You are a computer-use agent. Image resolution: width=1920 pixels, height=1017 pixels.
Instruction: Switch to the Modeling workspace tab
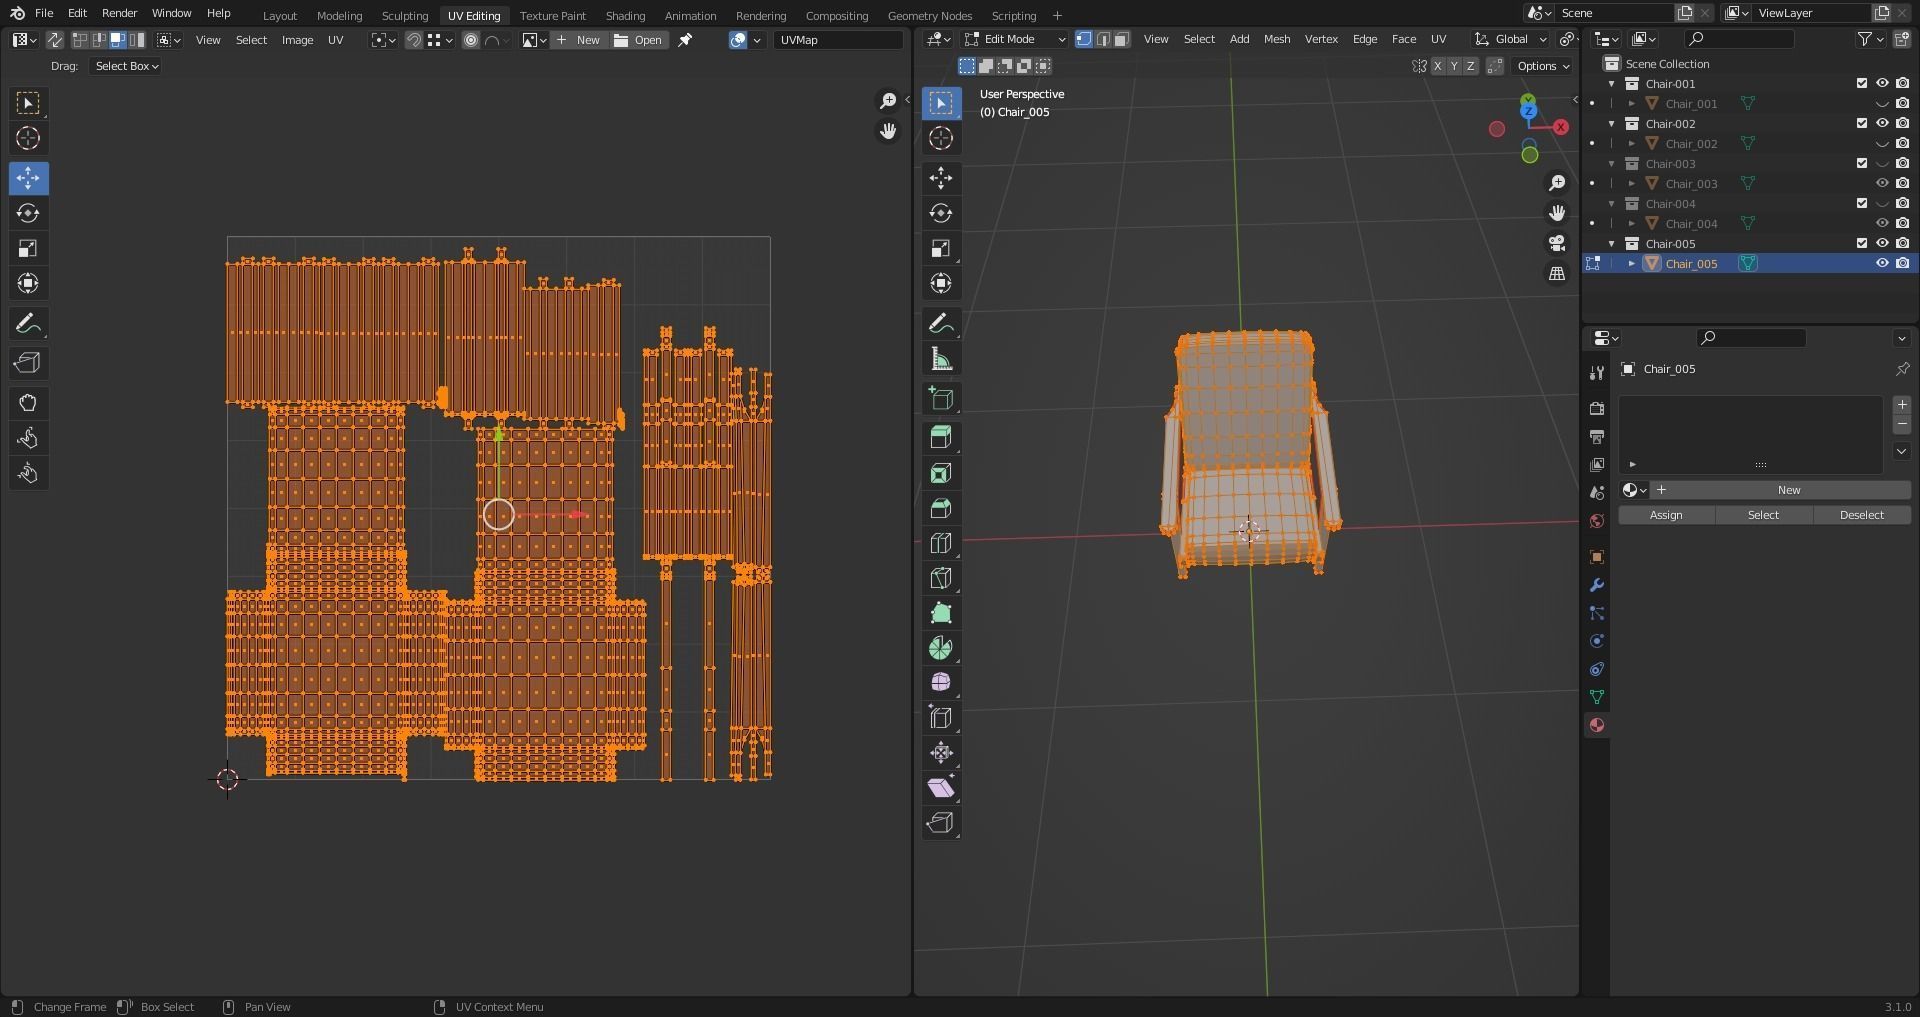click(339, 15)
